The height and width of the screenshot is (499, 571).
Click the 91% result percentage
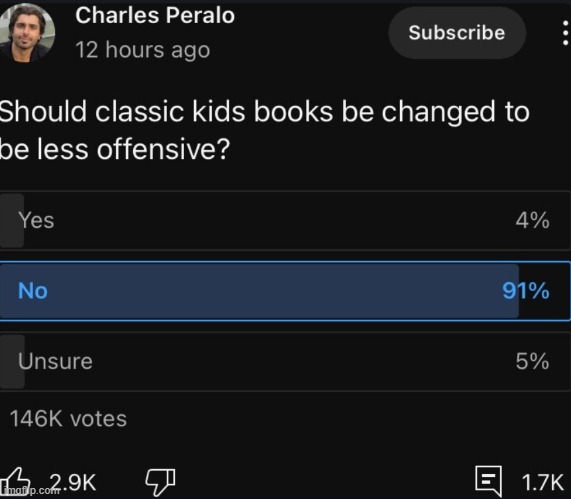click(x=525, y=291)
